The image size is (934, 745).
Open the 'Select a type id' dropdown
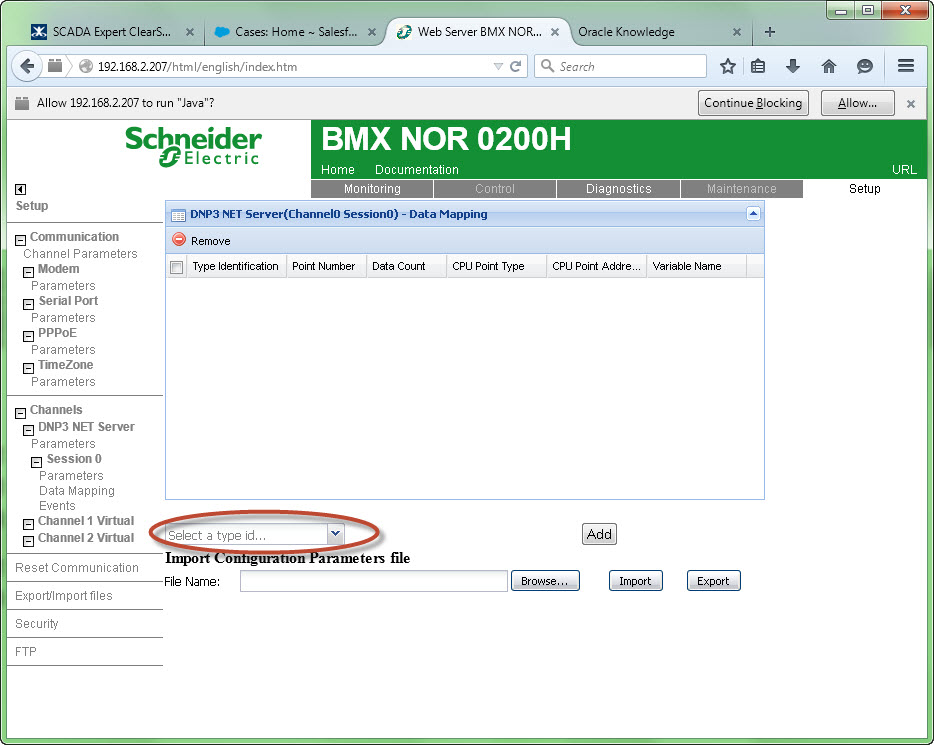coord(335,534)
